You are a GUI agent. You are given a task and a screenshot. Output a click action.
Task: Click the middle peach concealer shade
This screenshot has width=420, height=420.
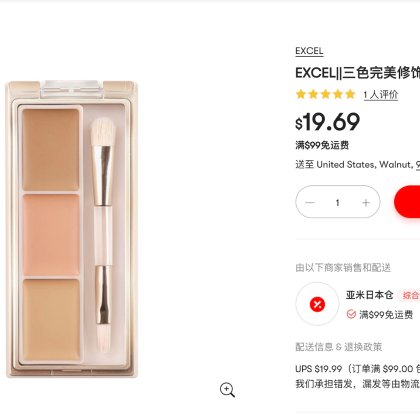(x=51, y=235)
